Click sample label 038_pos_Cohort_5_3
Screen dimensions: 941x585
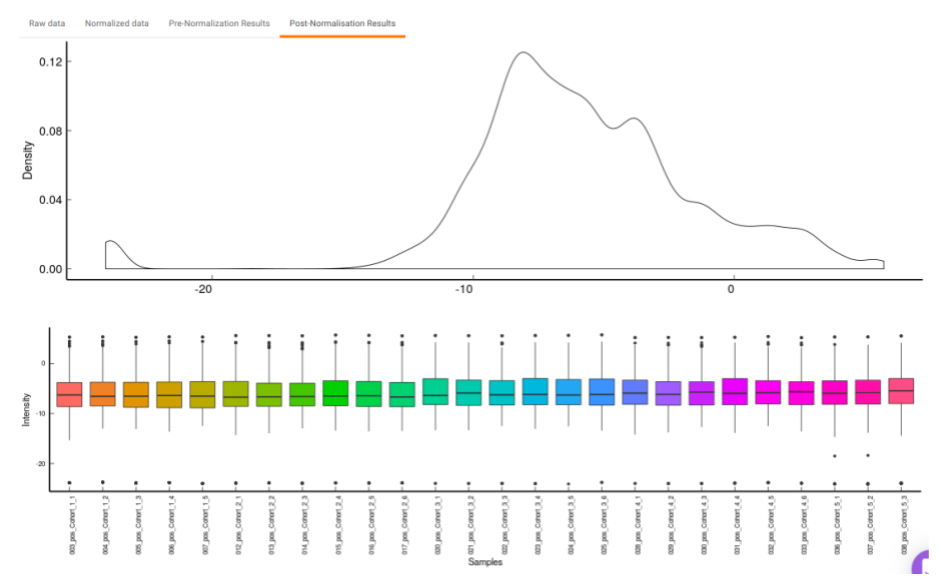905,526
